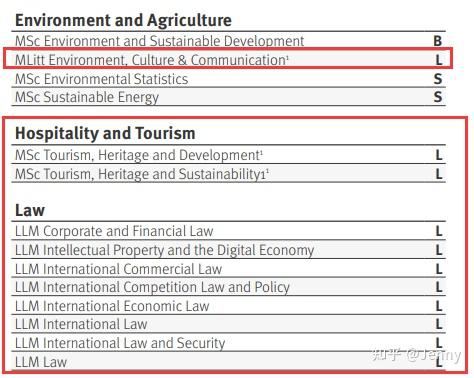The height and width of the screenshot is (378, 474).
Task: Click the S code beside Environmental Statistics
Action: coord(438,79)
